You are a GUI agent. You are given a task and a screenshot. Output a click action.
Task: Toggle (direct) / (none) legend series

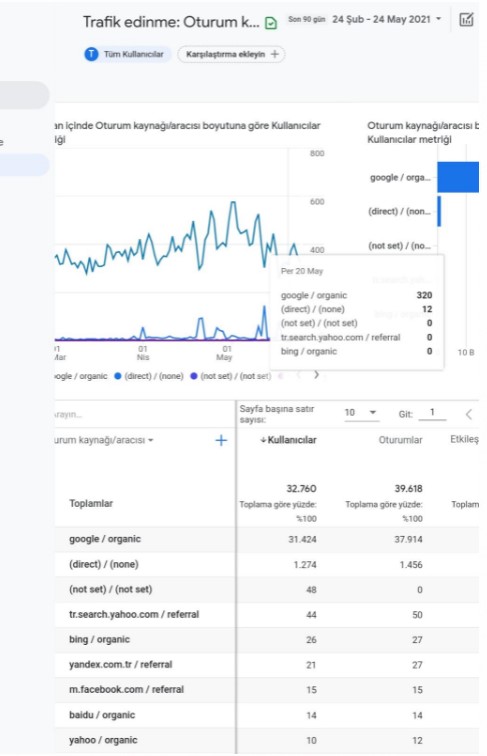point(149,376)
